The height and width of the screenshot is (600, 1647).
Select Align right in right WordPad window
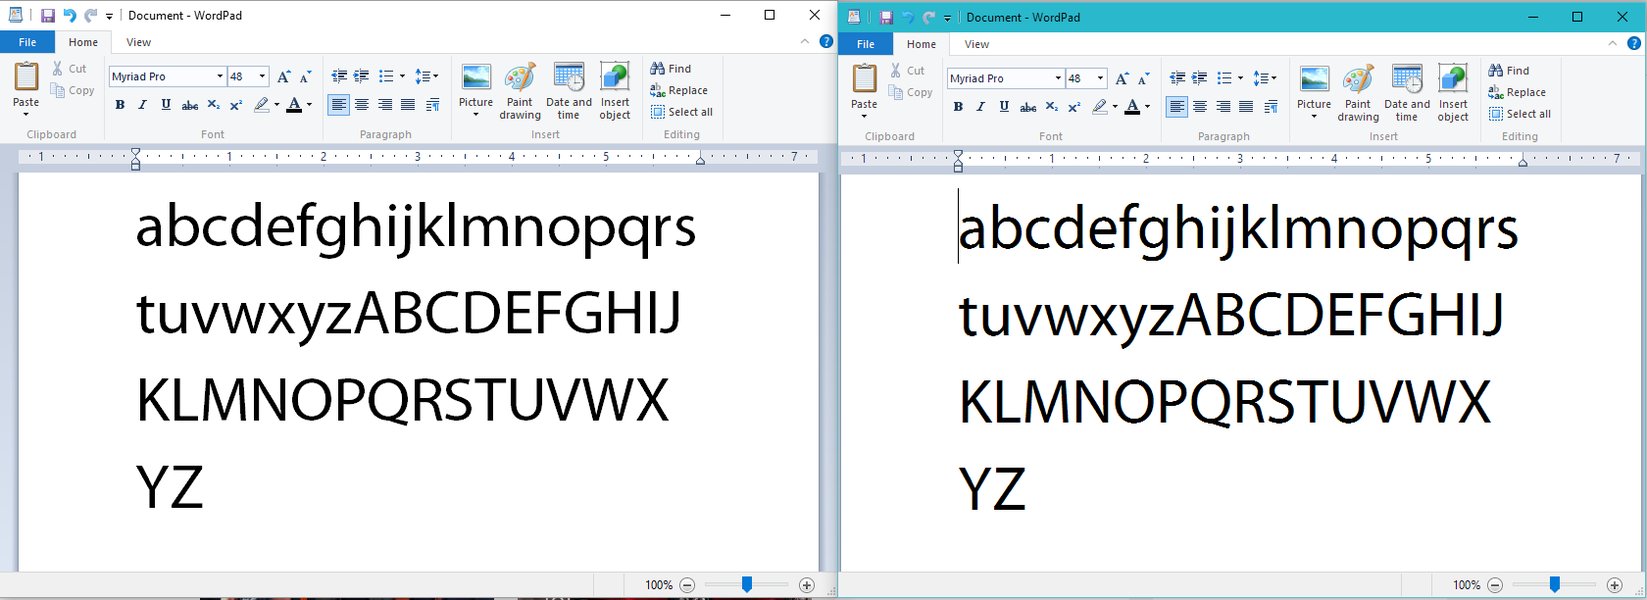click(x=1223, y=107)
